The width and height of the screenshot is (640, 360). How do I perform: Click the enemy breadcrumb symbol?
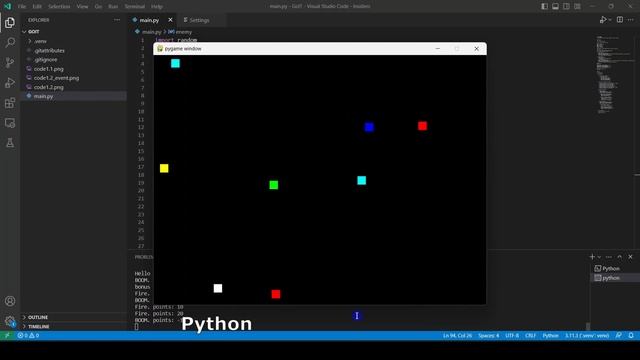180,32
